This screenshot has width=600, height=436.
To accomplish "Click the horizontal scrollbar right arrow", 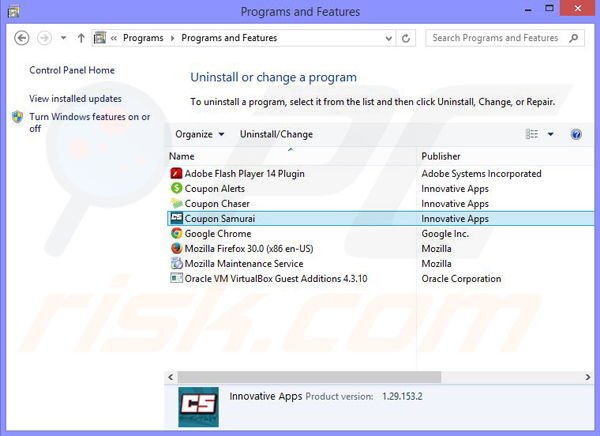I will (588, 377).
